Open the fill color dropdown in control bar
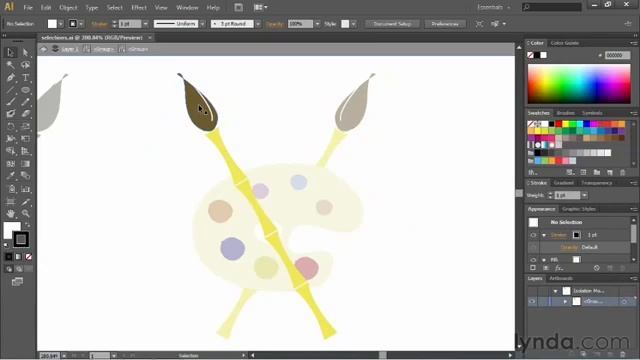This screenshot has height=360, width=640. pyautogui.click(x=61, y=24)
